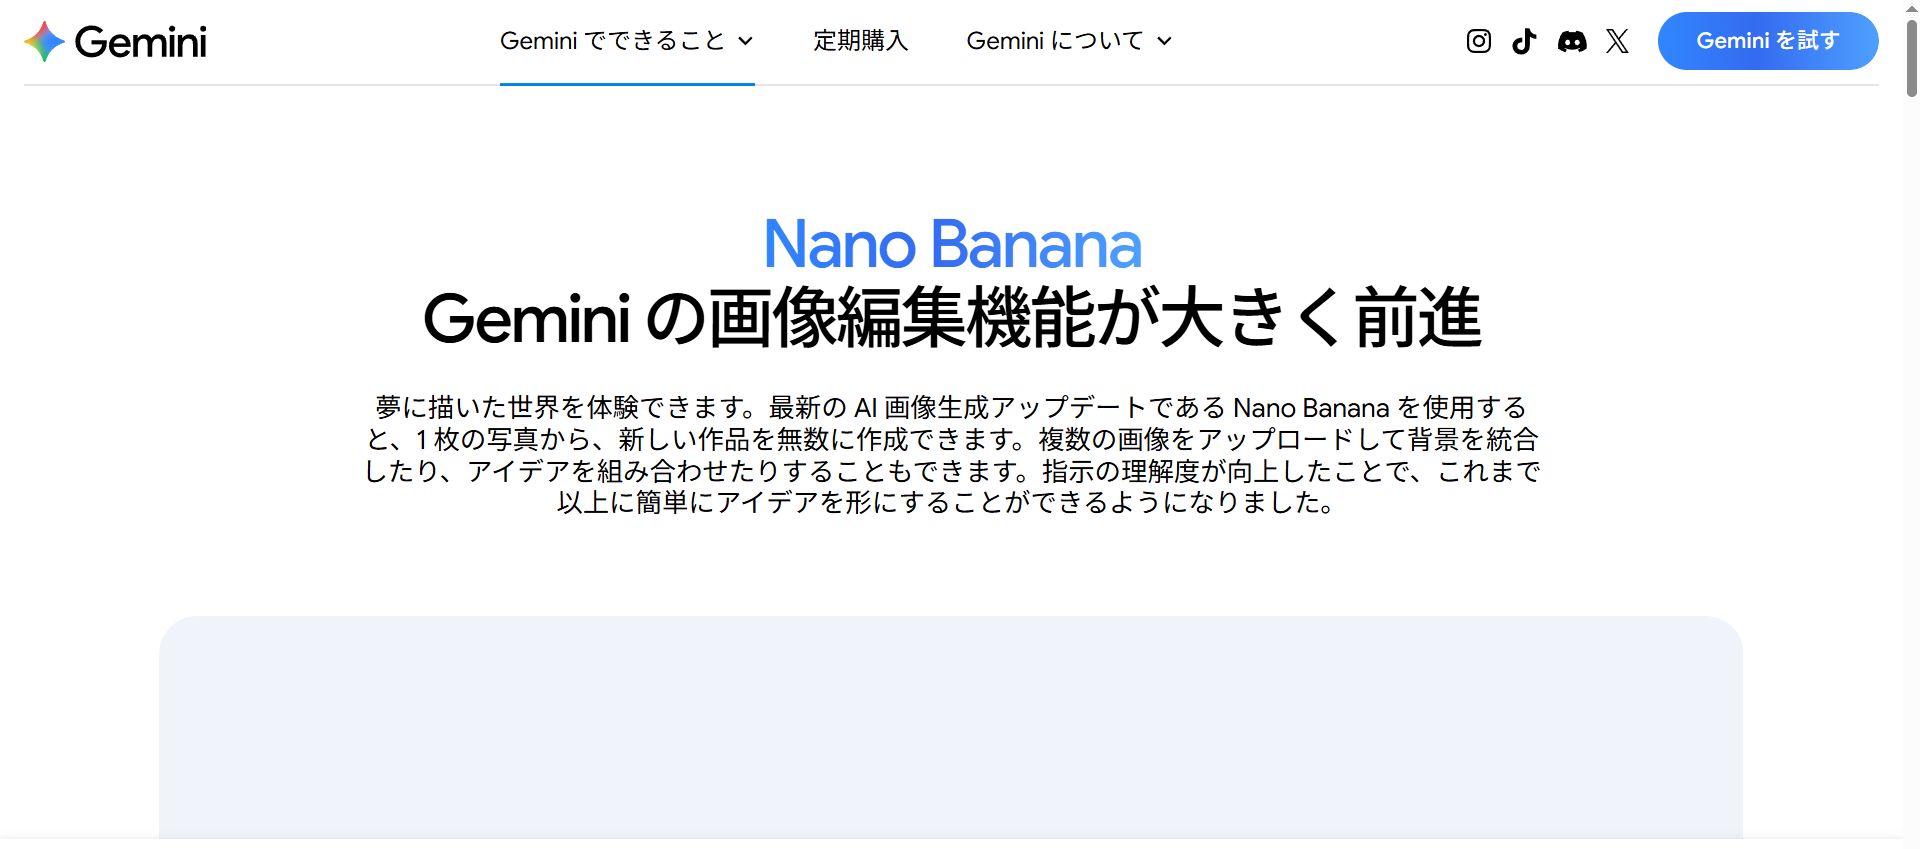Click the description paragraph starting with 夢に描いた世界
Image resolution: width=1920 pixels, height=849 pixels.
[x=952, y=455]
